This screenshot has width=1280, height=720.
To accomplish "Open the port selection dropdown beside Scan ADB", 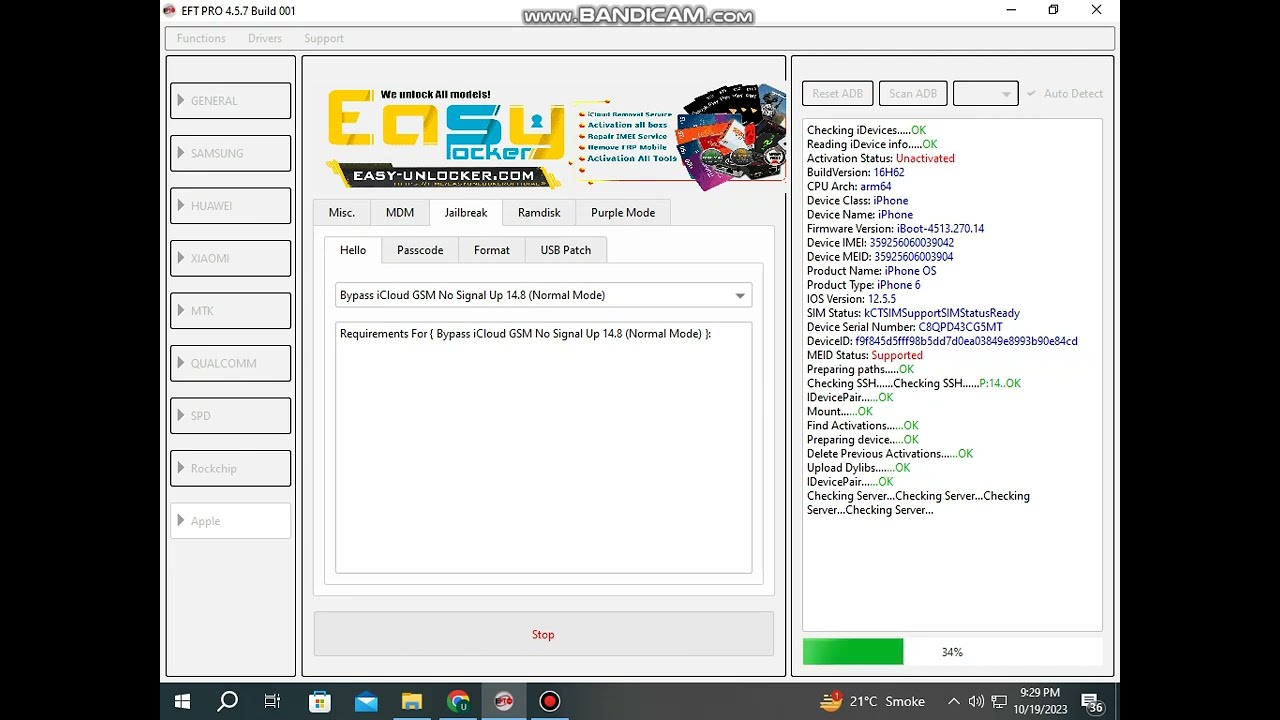I will (x=986, y=93).
